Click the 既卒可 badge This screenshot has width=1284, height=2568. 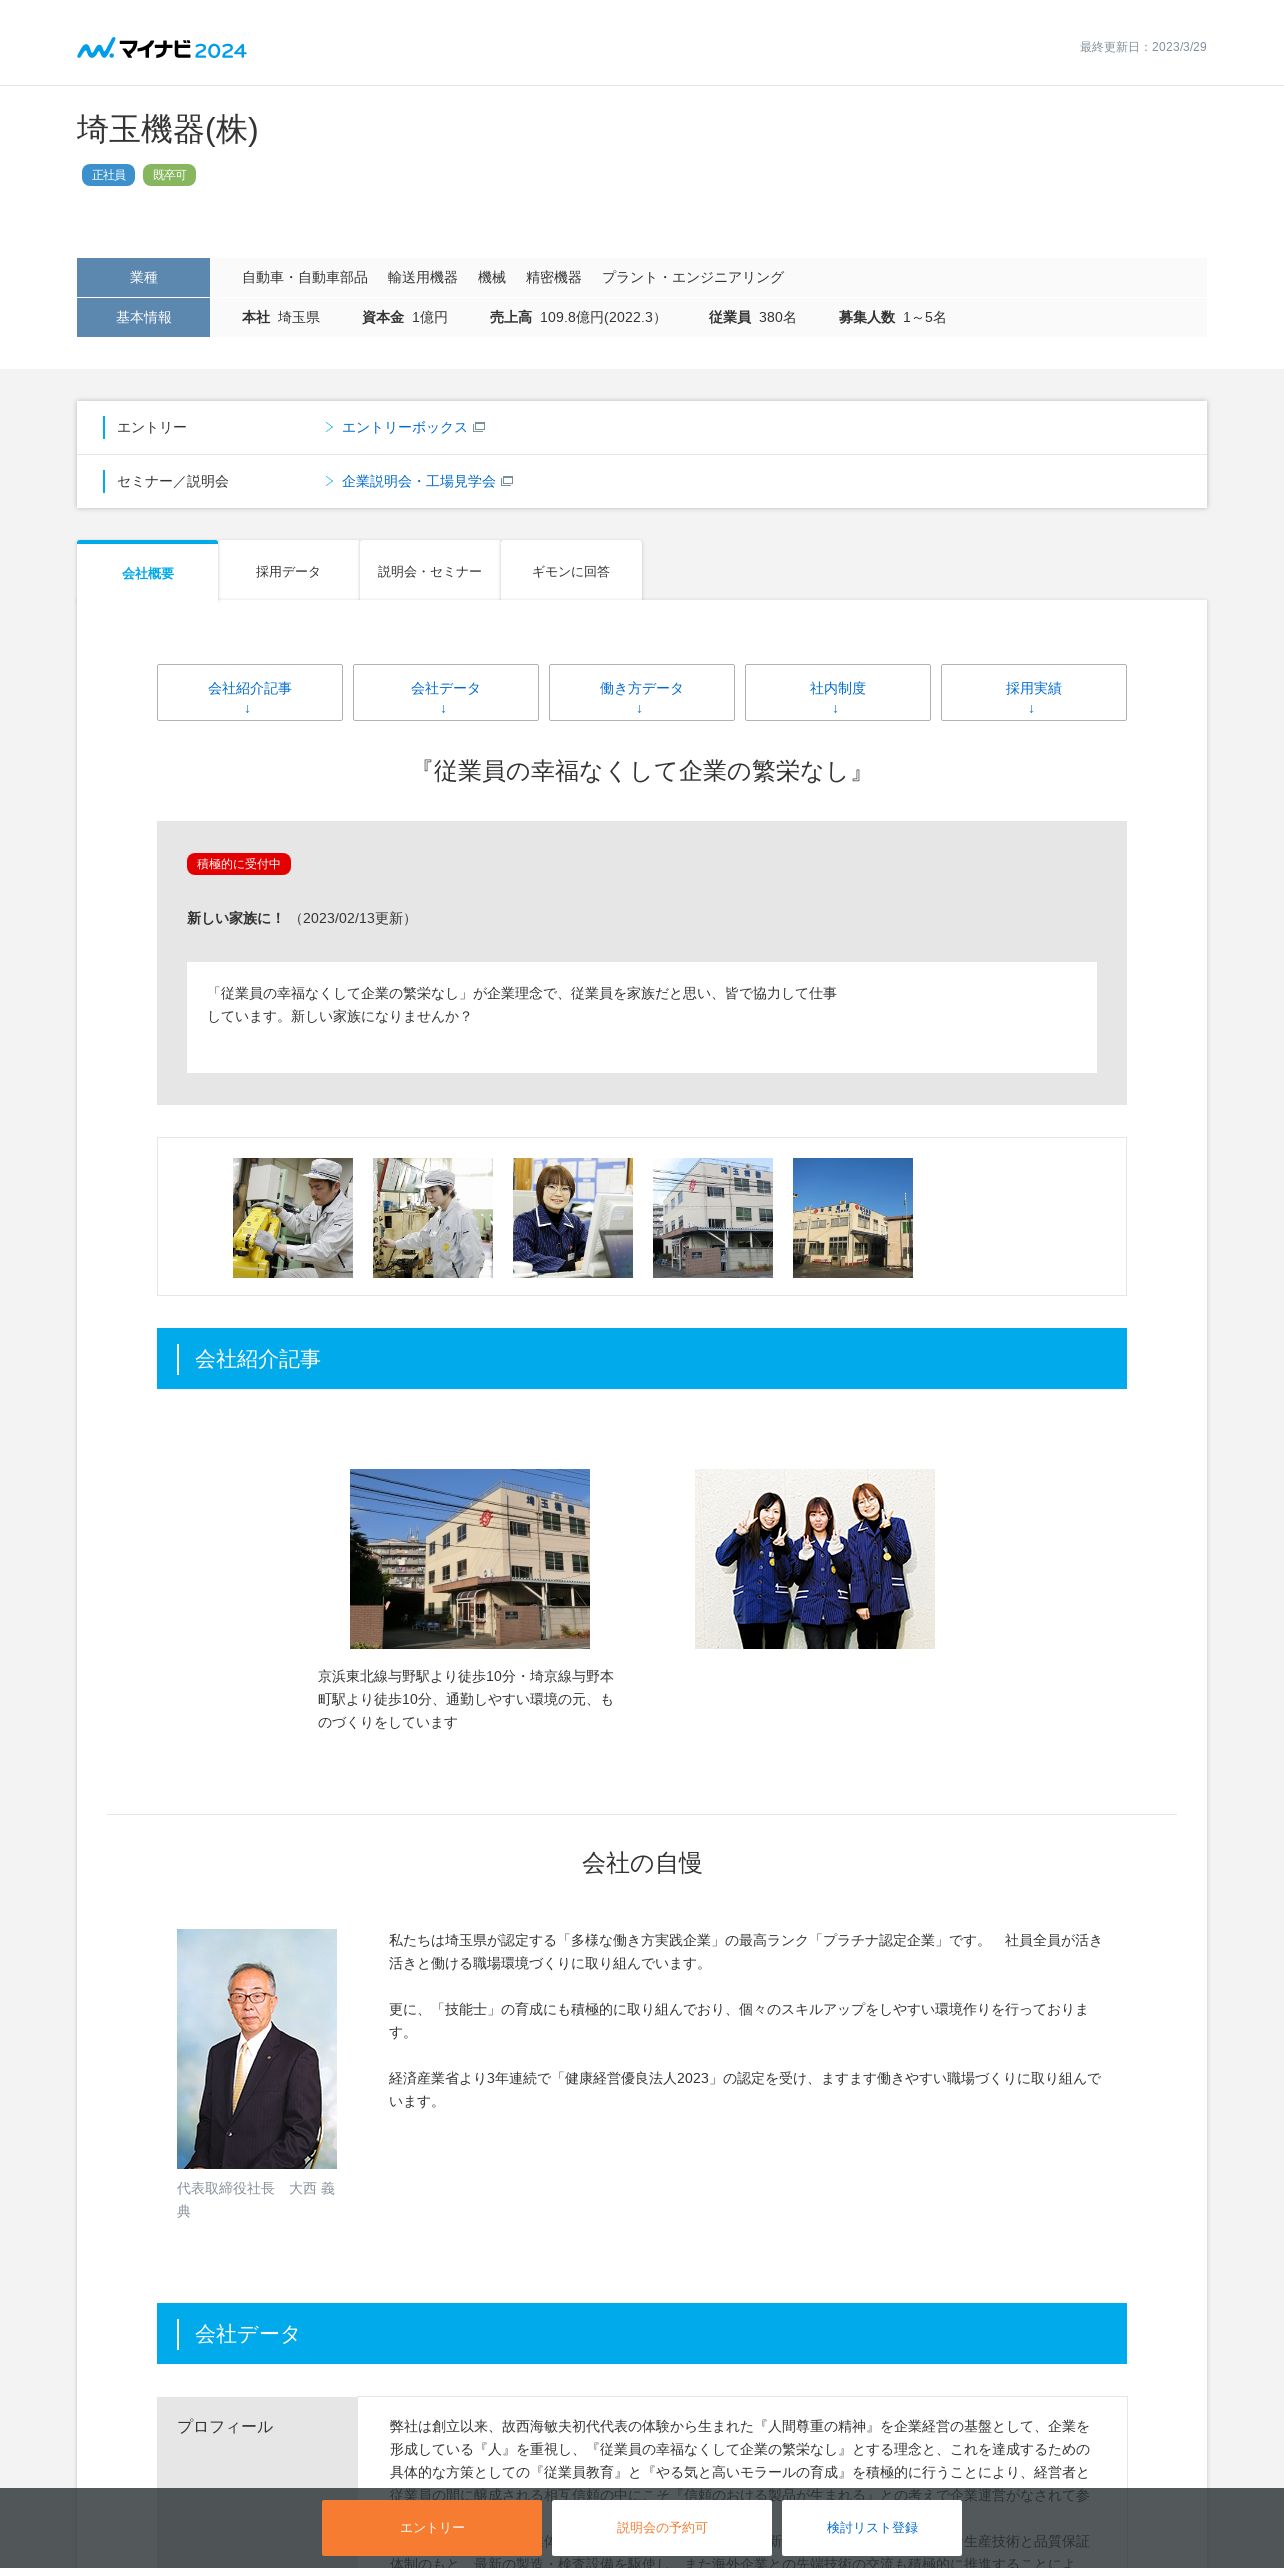[169, 175]
